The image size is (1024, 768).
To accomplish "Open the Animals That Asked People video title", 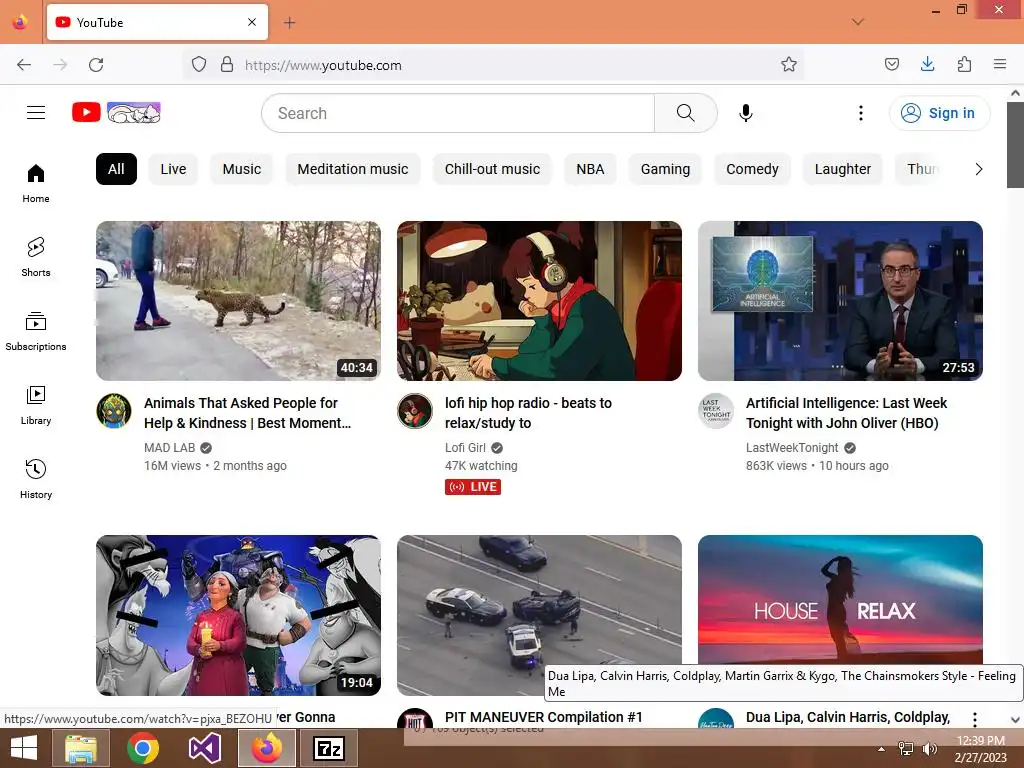I will click(x=248, y=413).
